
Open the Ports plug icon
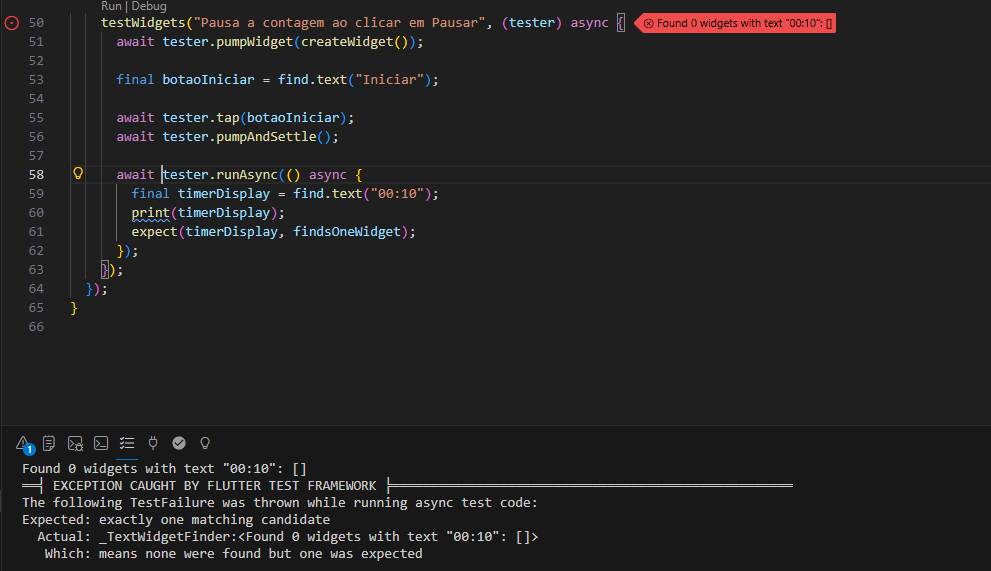pos(153,443)
